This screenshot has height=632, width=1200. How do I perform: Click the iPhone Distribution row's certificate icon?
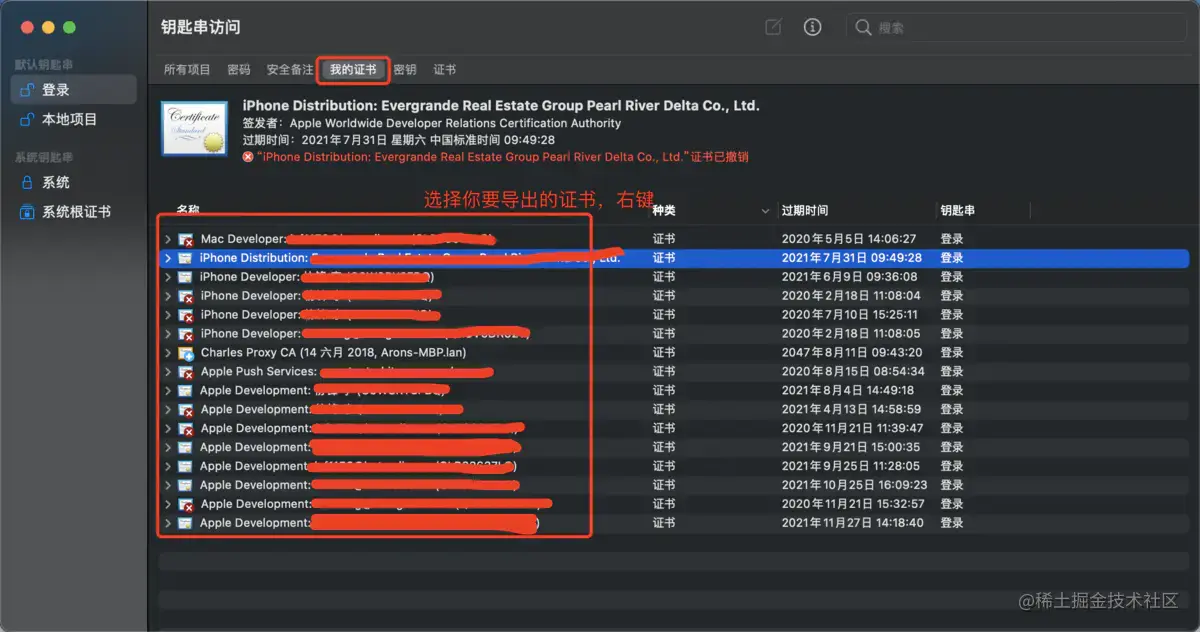click(185, 258)
